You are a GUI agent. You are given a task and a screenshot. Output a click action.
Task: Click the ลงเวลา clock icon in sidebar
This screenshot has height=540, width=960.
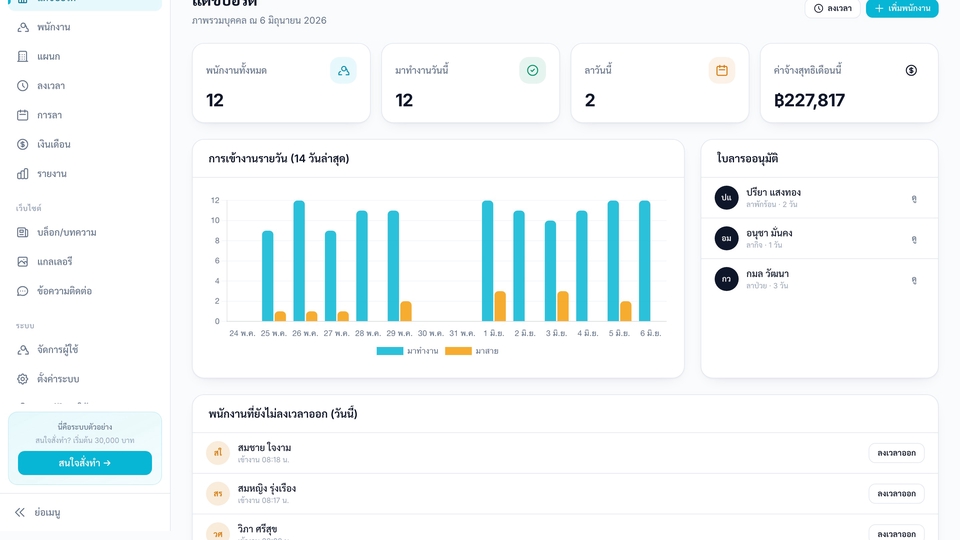click(x=23, y=86)
